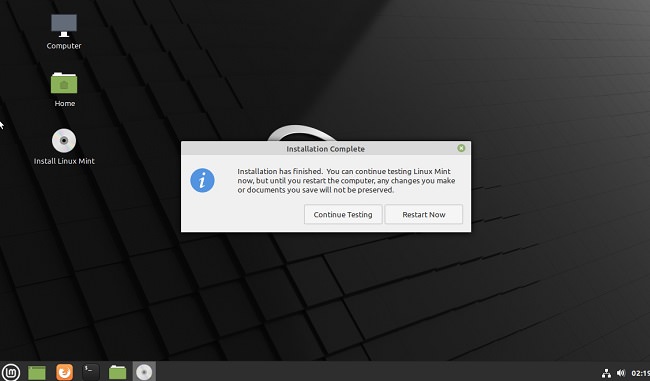Viewport: 650px width, 381px height.
Task: Open the network connection tray icon
Action: (606, 373)
